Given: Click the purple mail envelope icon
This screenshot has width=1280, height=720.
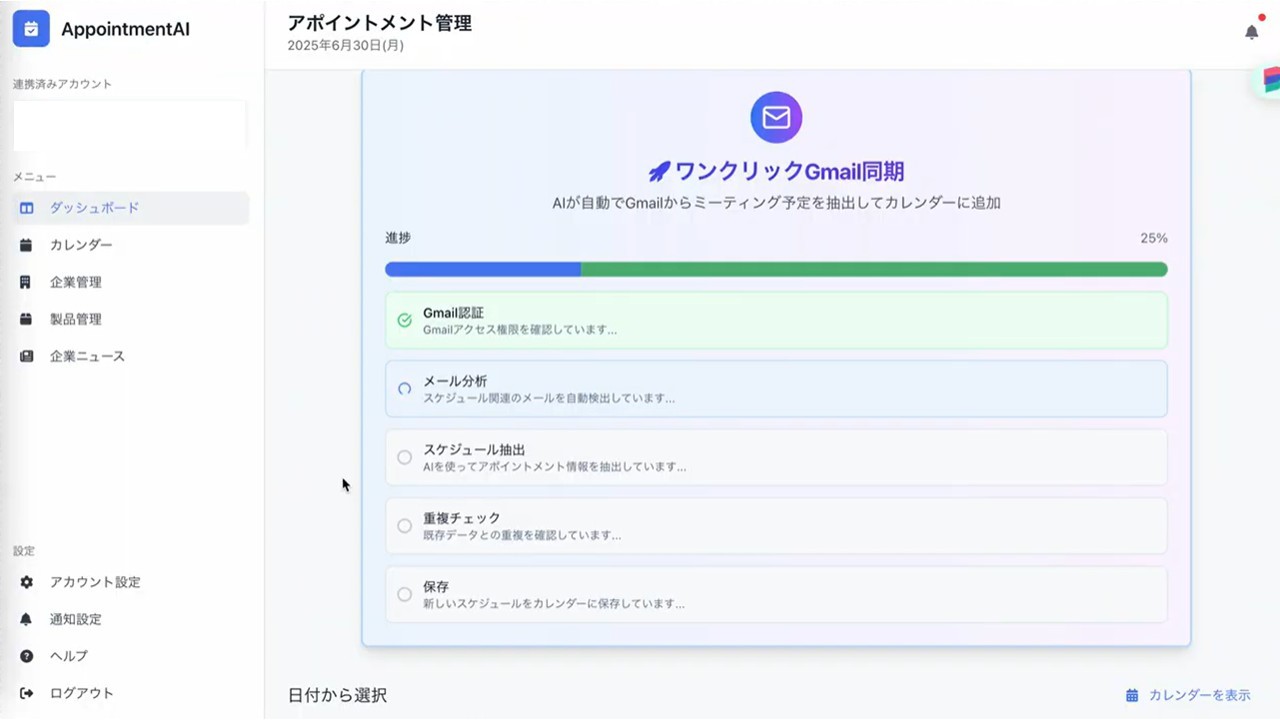Looking at the screenshot, I should [776, 118].
